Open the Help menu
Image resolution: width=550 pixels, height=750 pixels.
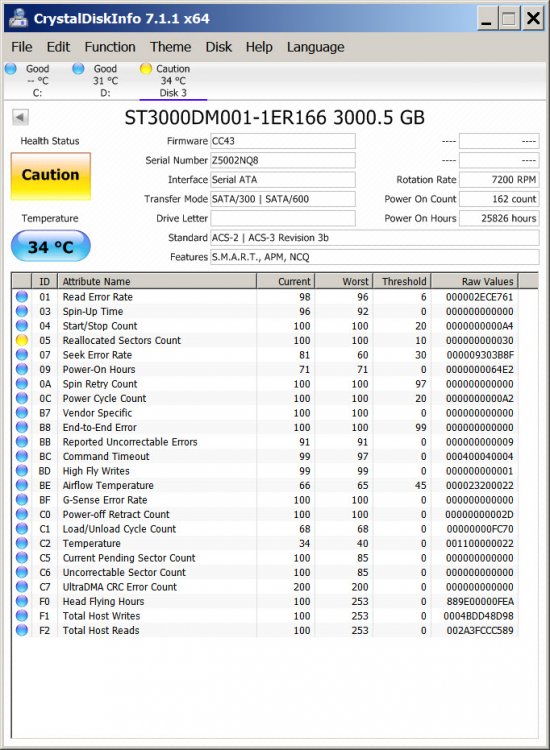point(259,47)
